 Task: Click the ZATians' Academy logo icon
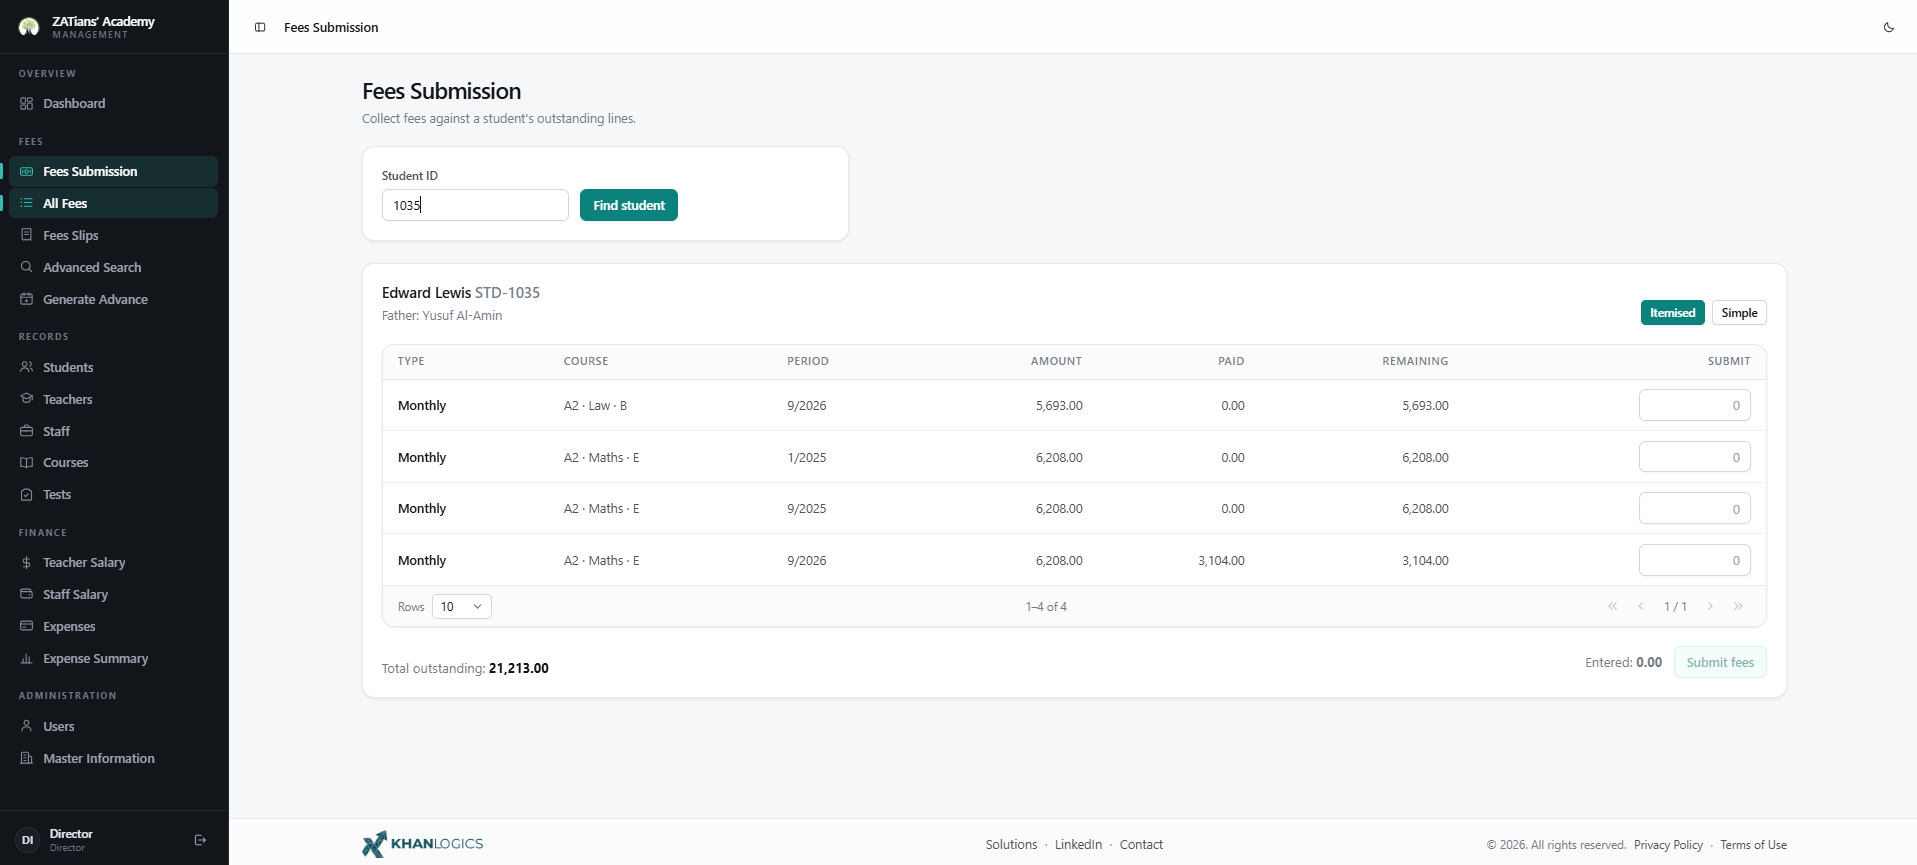point(29,27)
